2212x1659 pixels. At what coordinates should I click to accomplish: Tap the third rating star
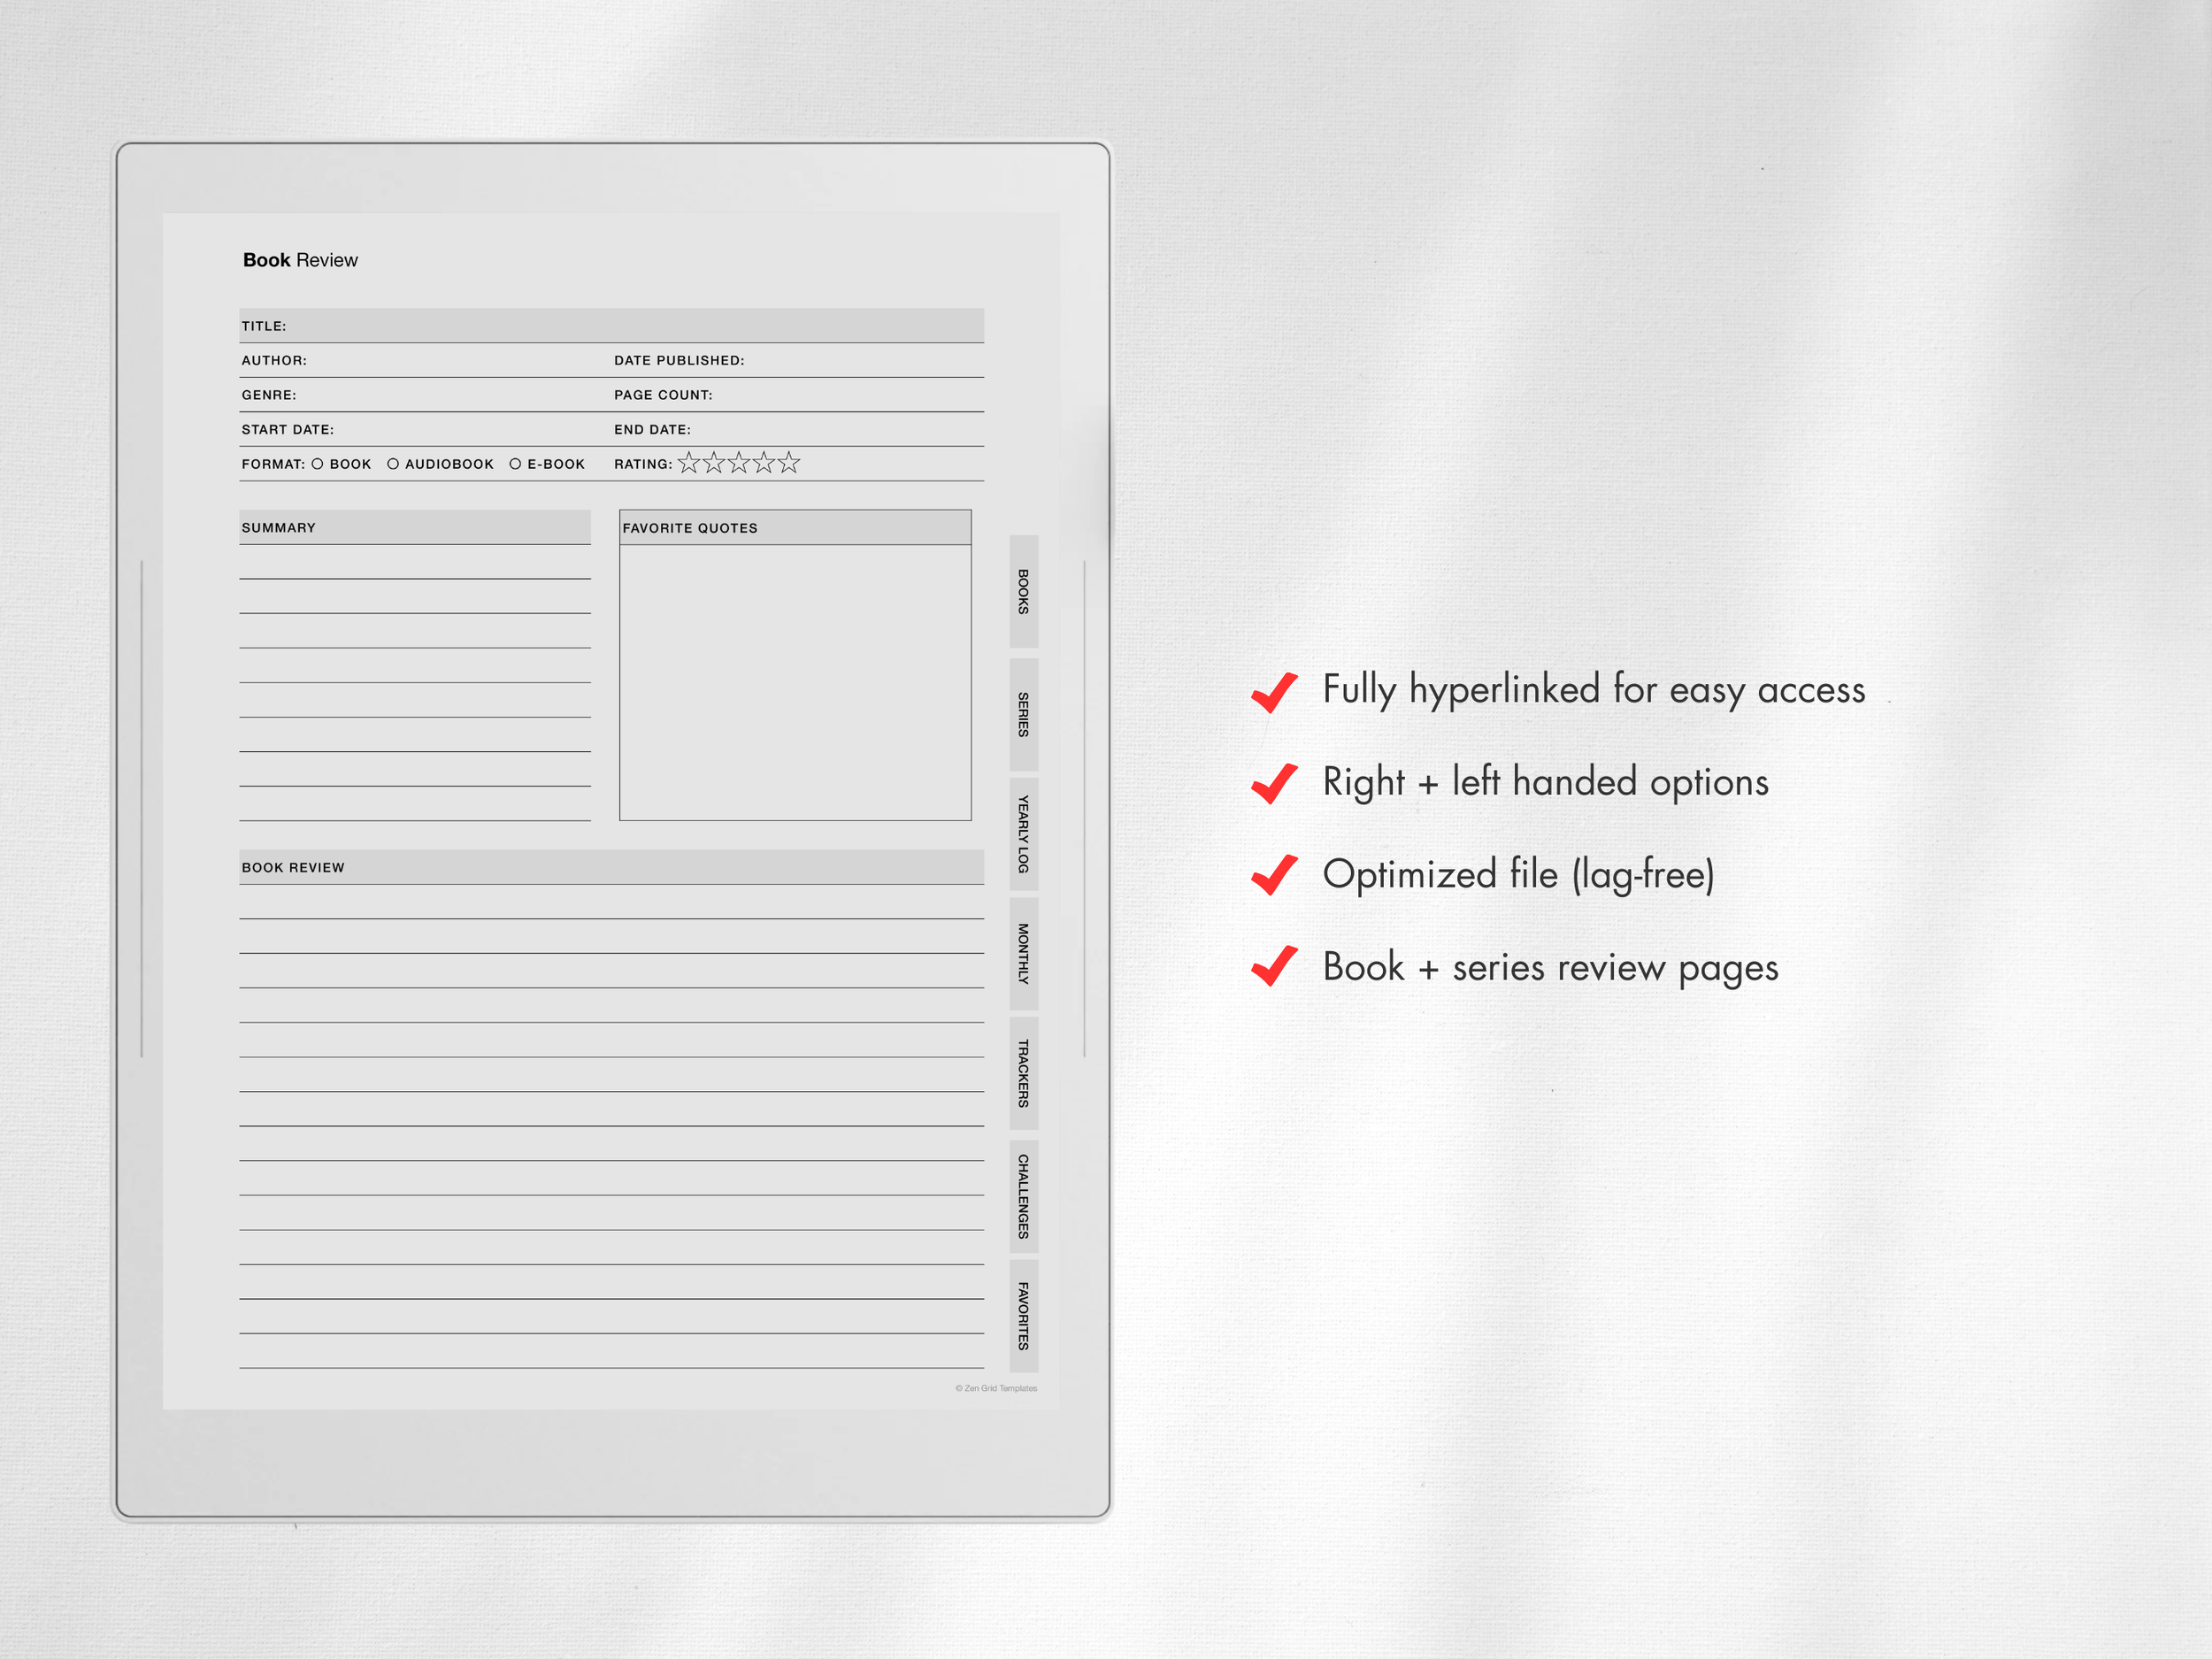pos(739,462)
